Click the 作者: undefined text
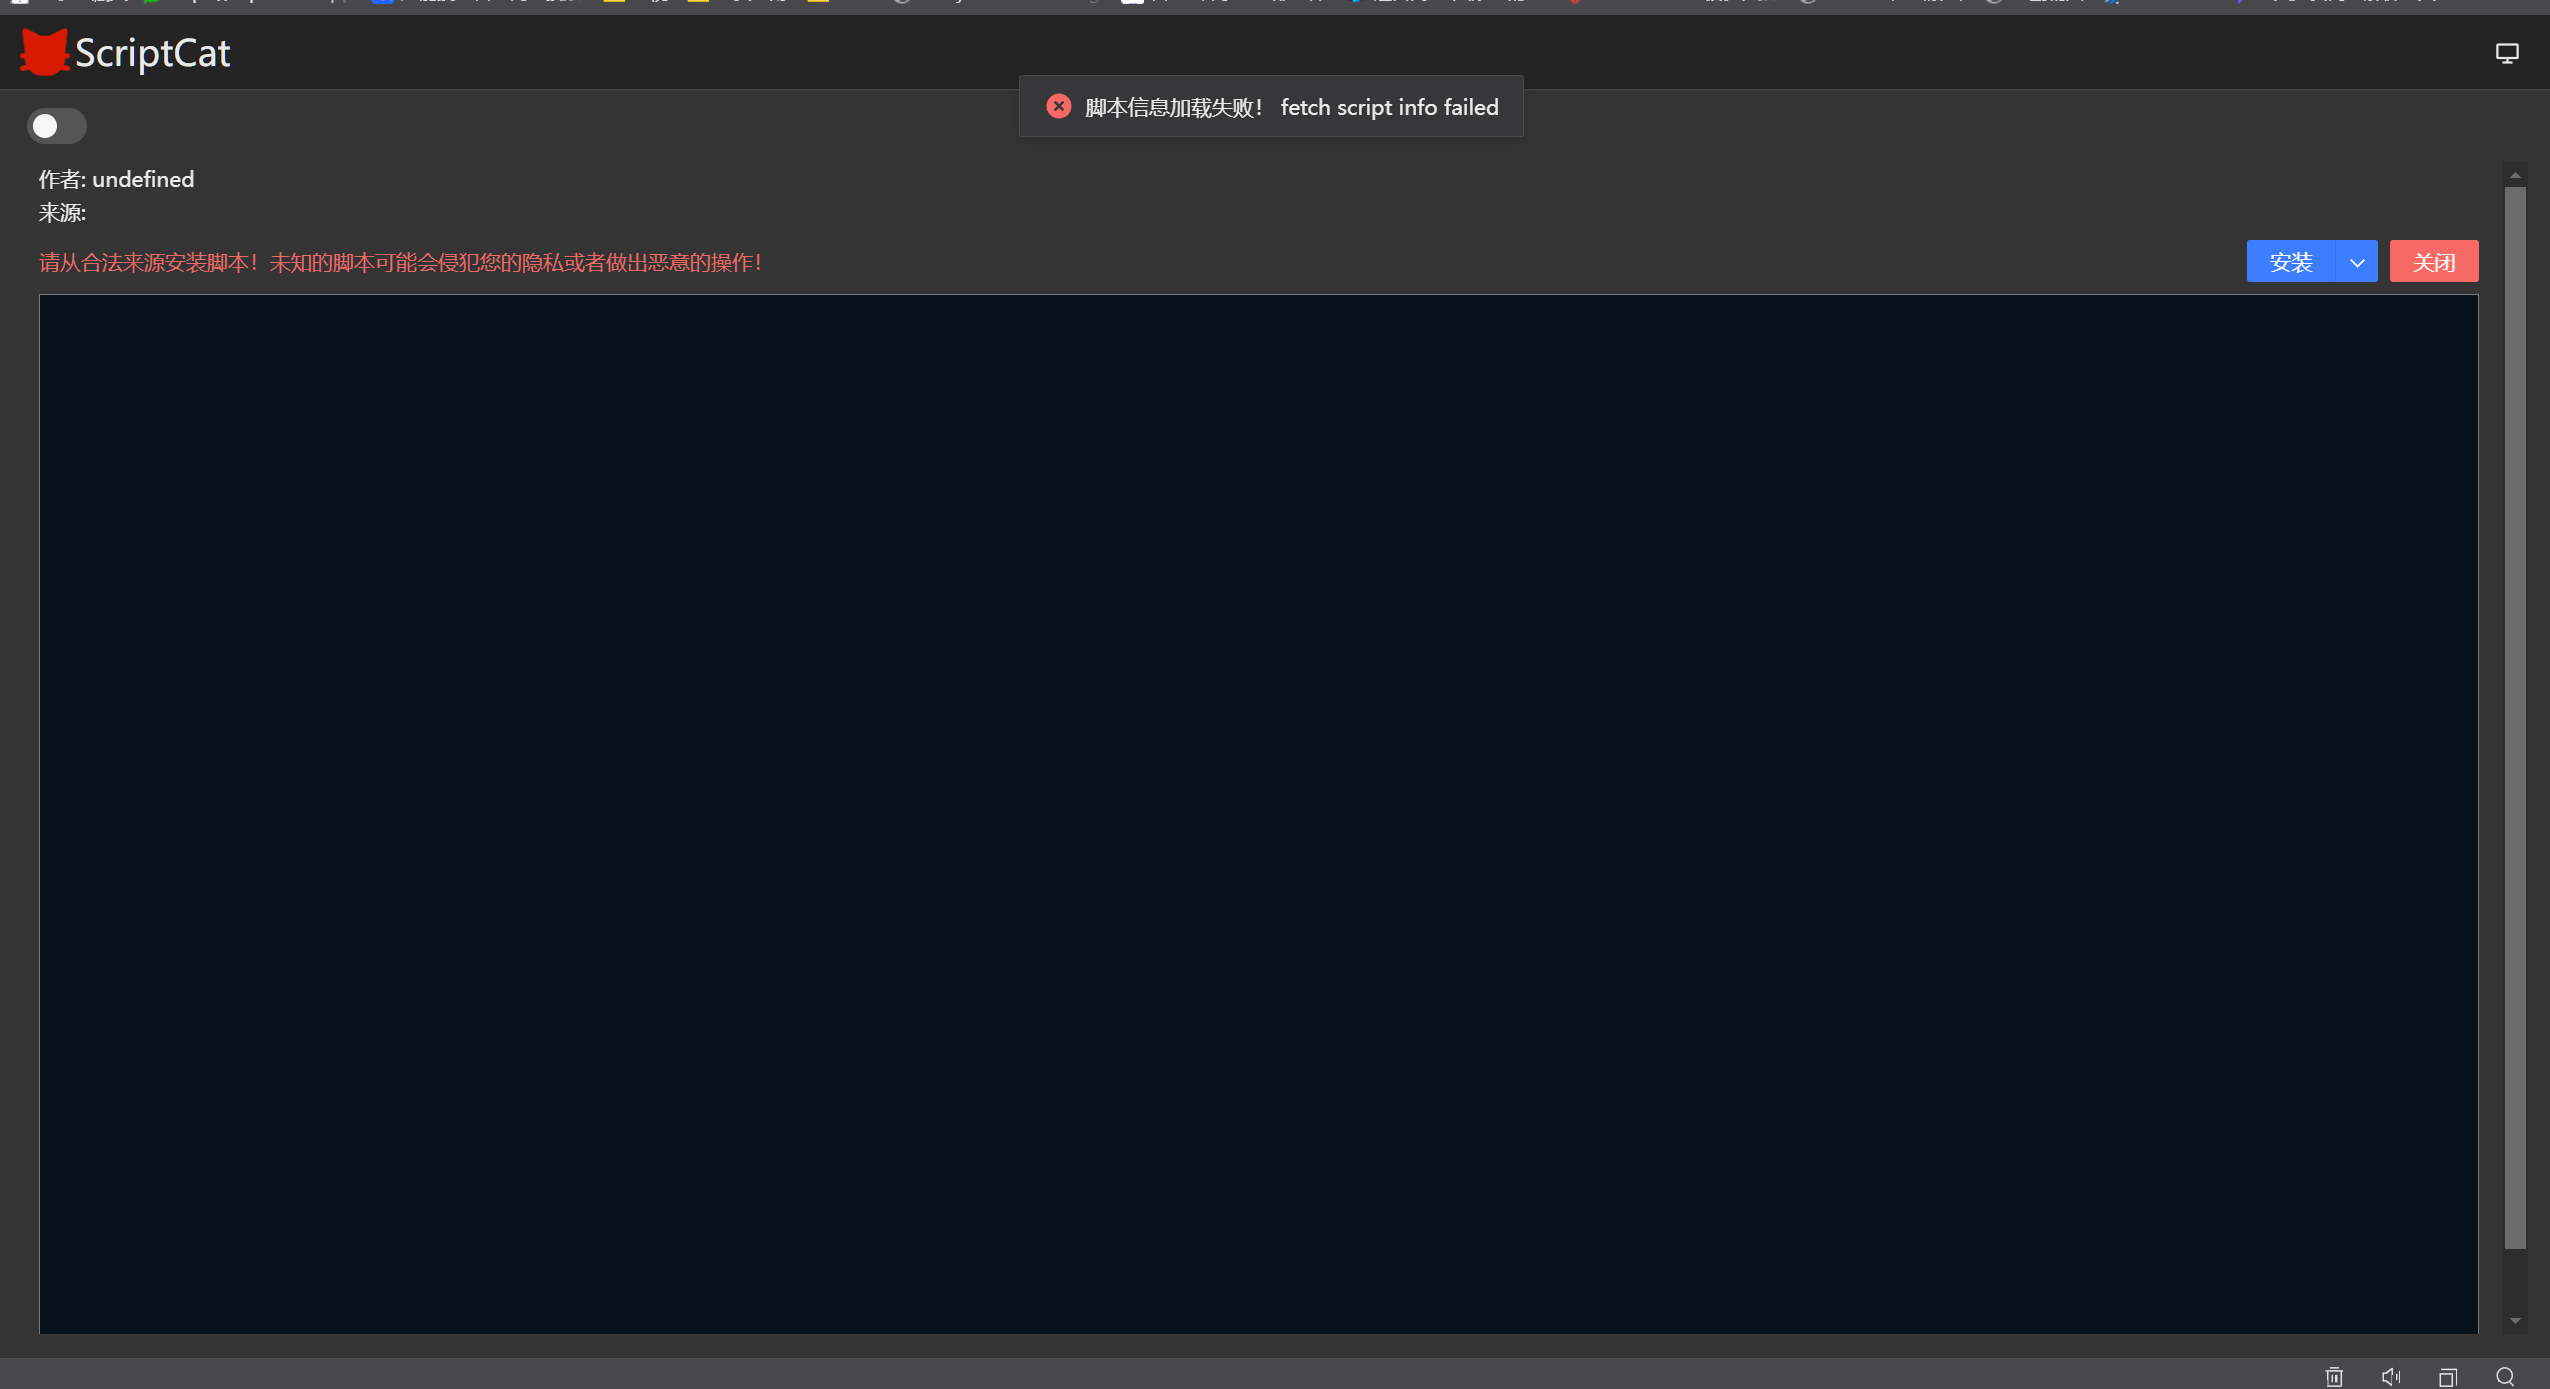 (116, 179)
